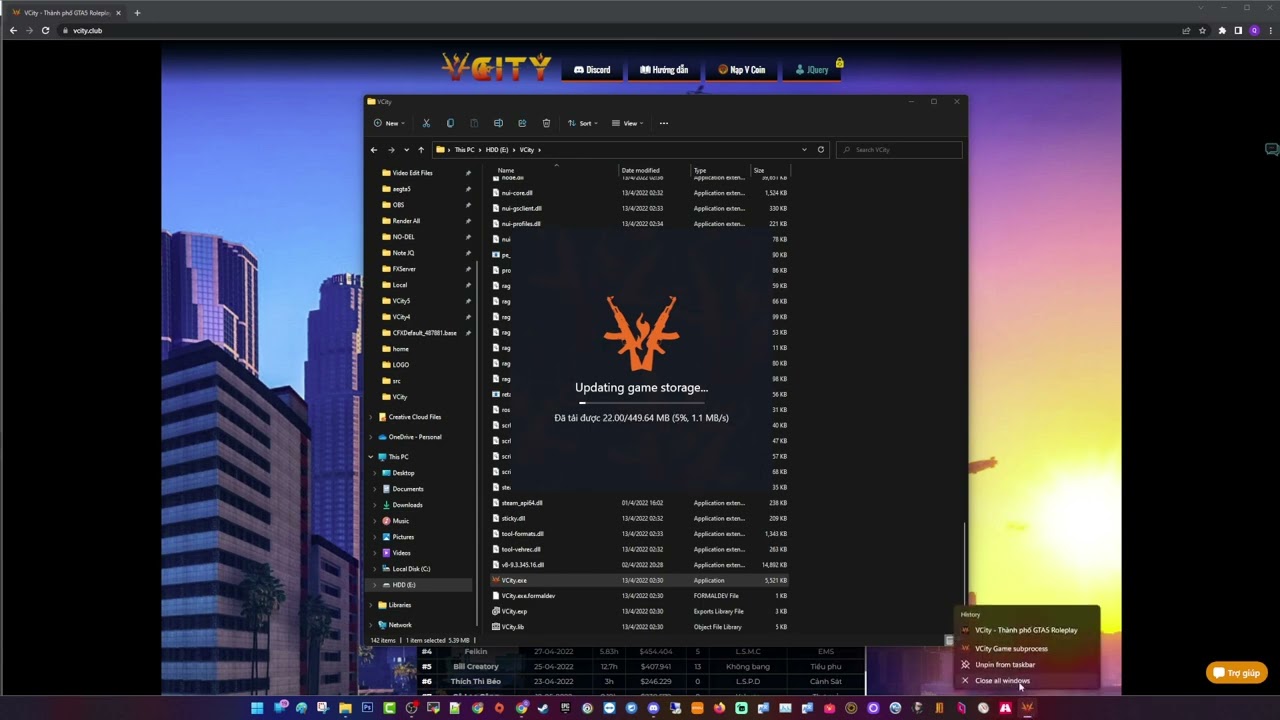This screenshot has height=720, width=1280.
Task: Bookmark this page with the star icon
Action: click(1204, 30)
